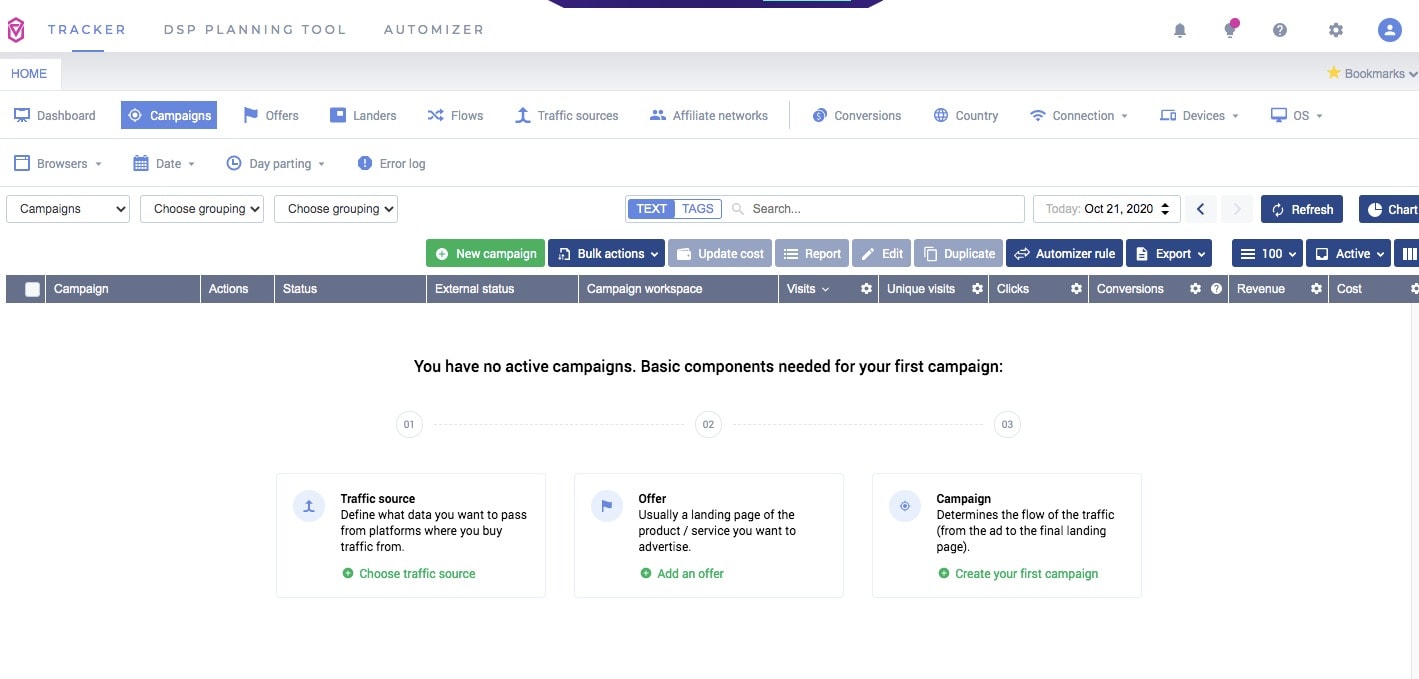Open the 100 rows-per-page dropdown
This screenshot has height=679, width=1419.
coord(1267,254)
